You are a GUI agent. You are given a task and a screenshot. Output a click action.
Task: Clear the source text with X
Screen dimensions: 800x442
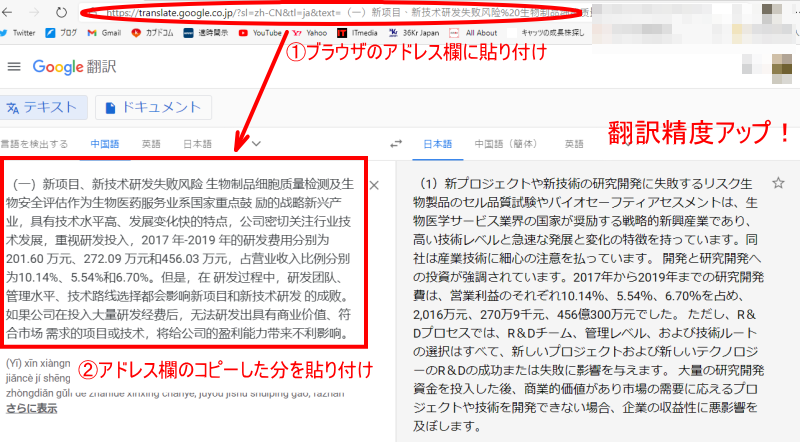[374, 185]
